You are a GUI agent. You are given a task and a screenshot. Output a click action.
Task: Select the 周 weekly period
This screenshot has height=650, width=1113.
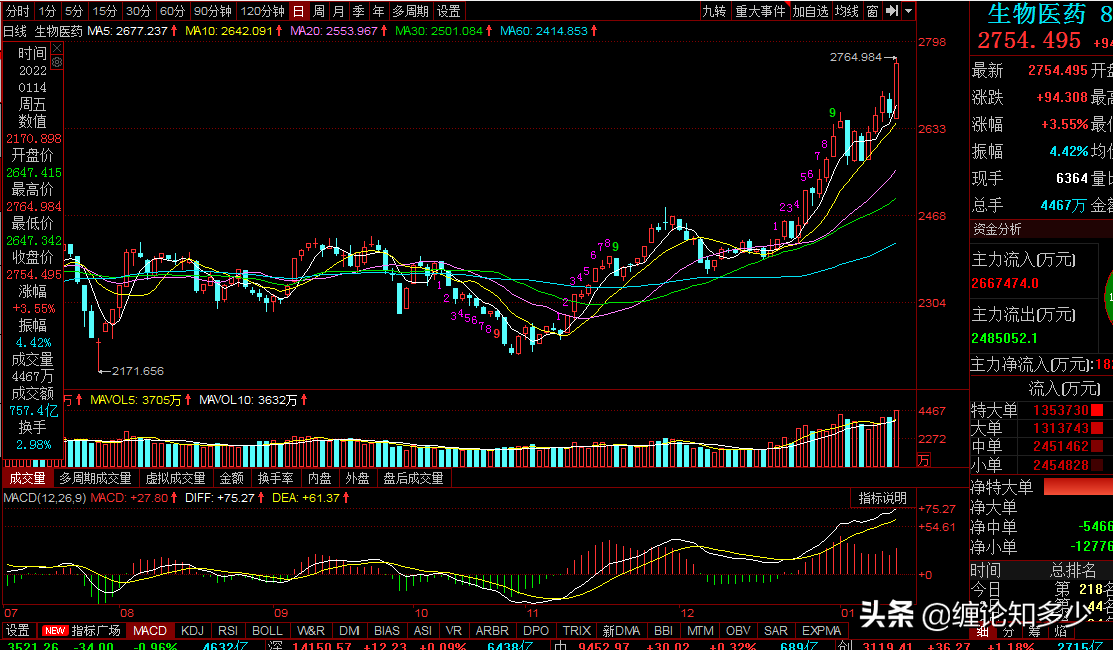(x=319, y=11)
